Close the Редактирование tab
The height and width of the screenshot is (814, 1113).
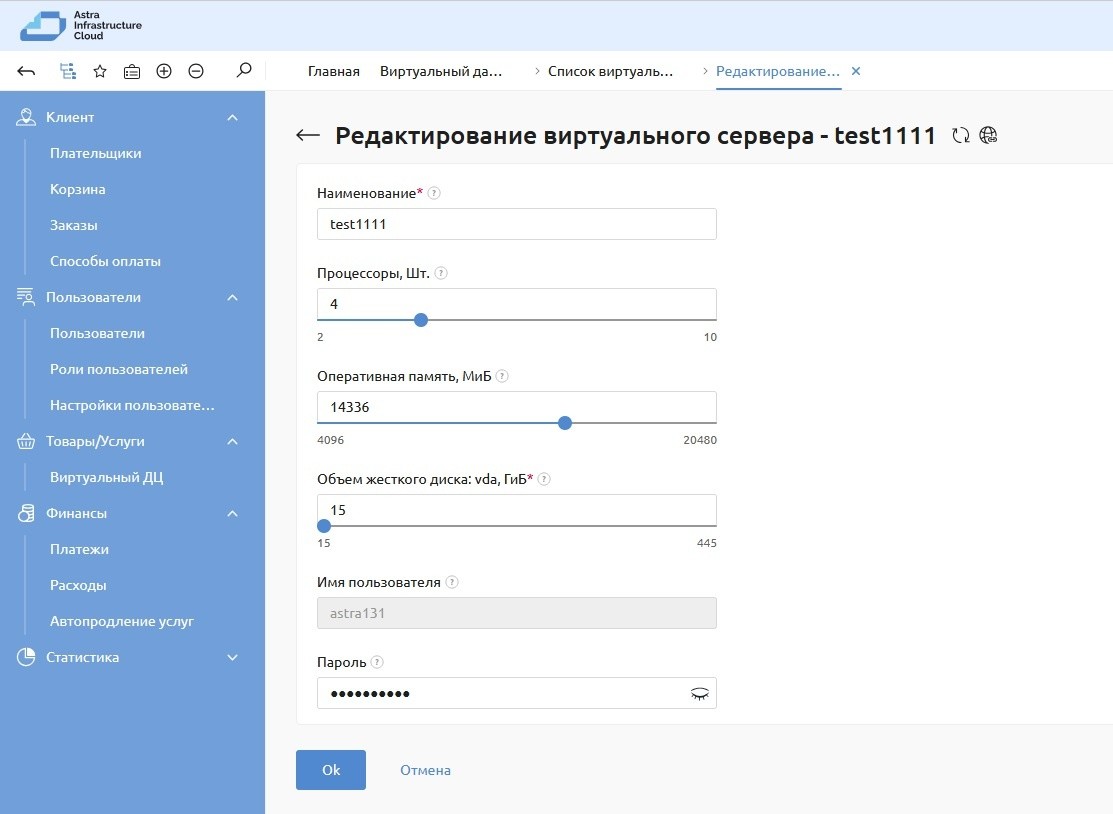855,72
